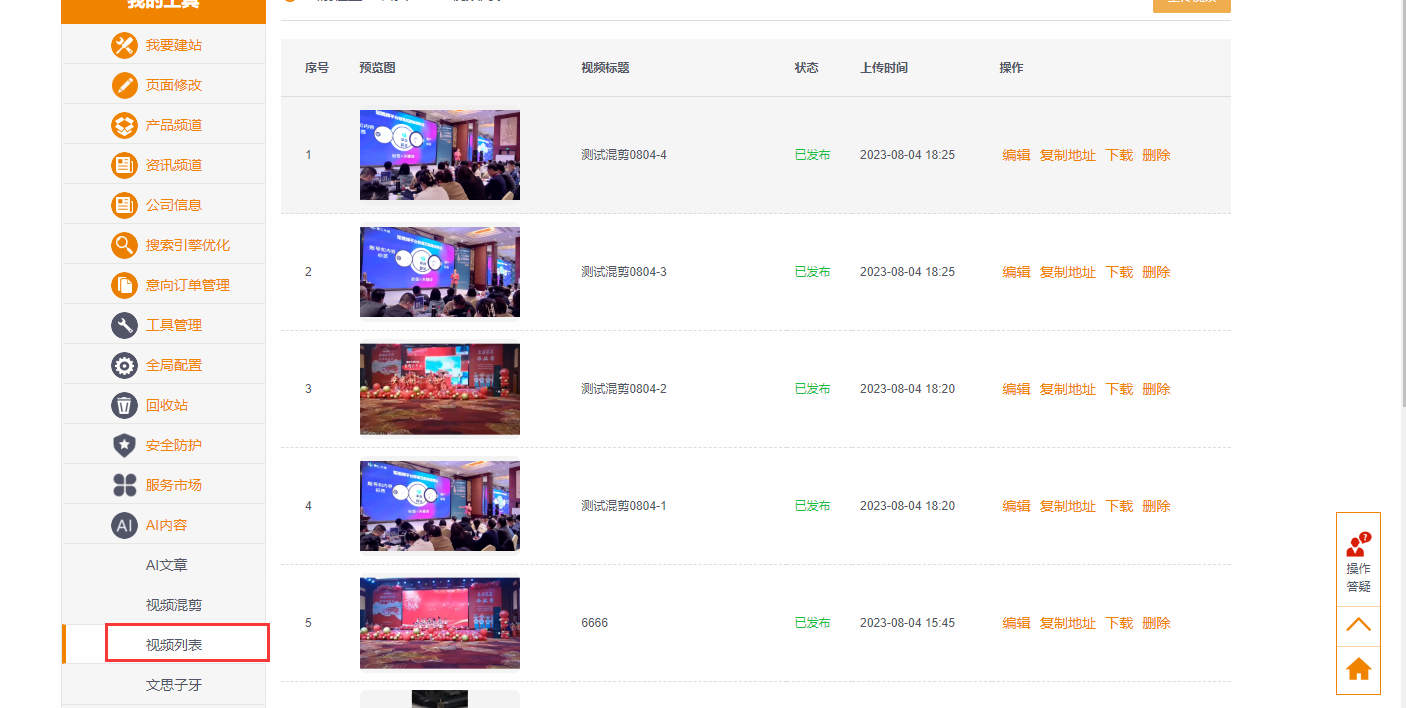Select 视频混剪 submenu item
The height and width of the screenshot is (708, 1406).
174,605
